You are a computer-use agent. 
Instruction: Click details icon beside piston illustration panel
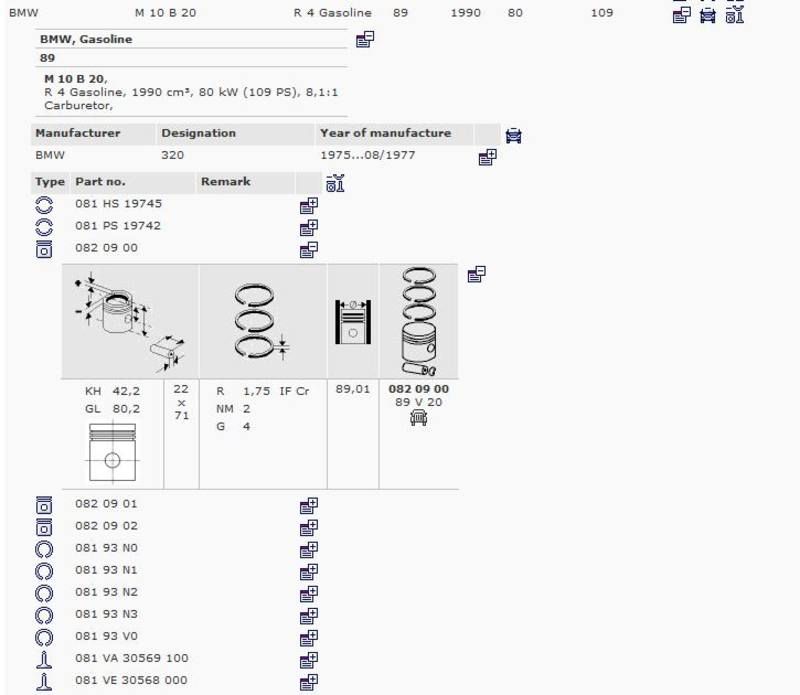point(477,274)
